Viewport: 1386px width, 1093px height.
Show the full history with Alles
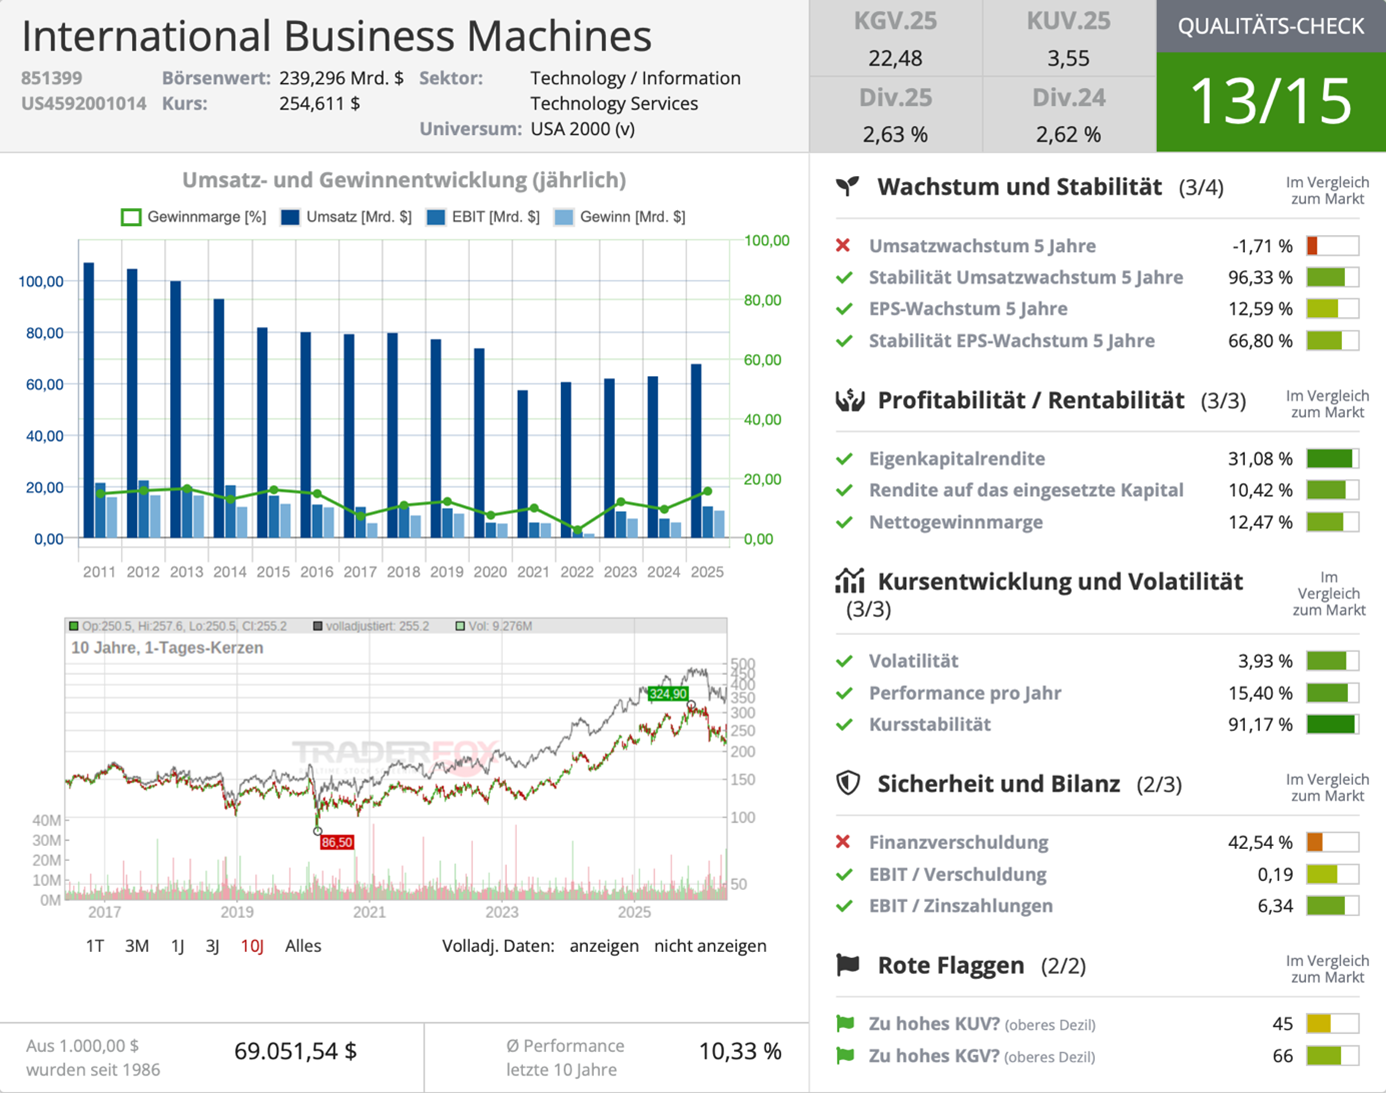[303, 946]
